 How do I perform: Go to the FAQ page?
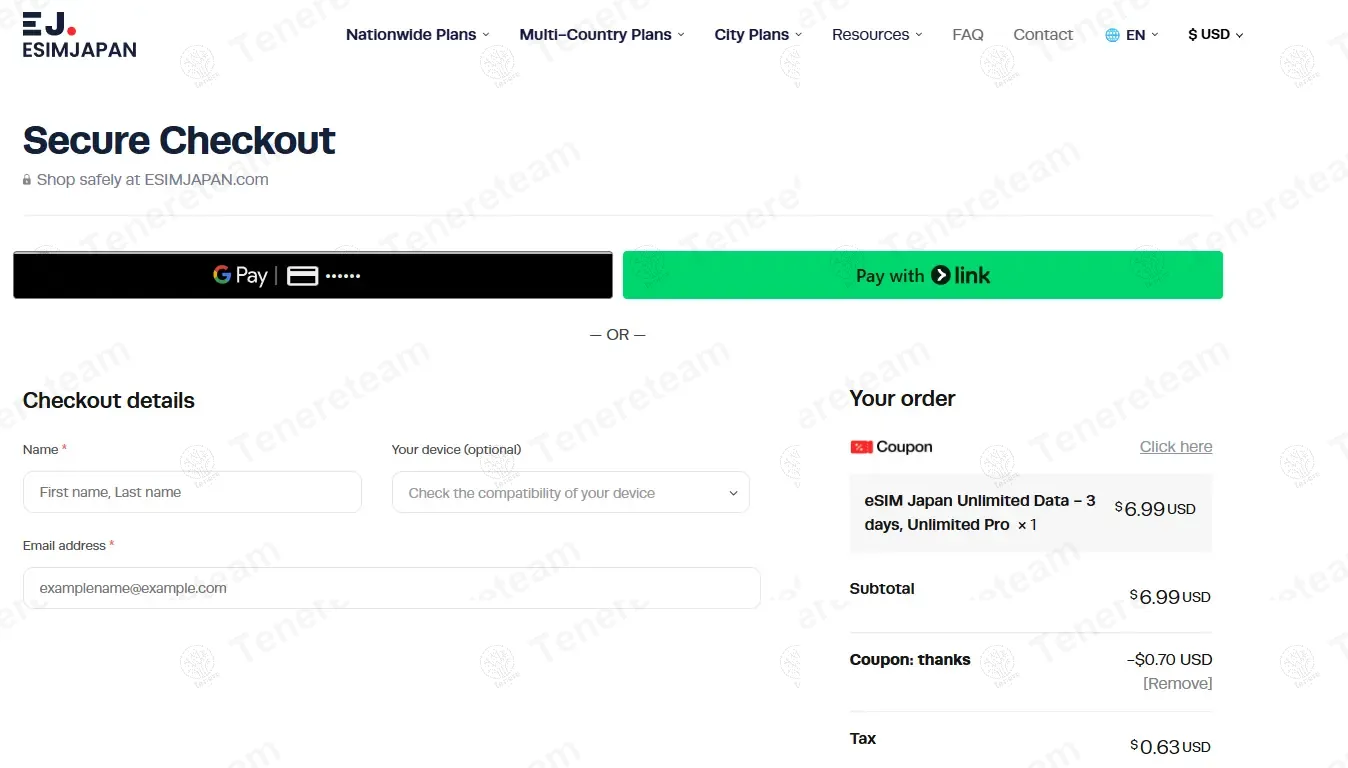click(968, 35)
